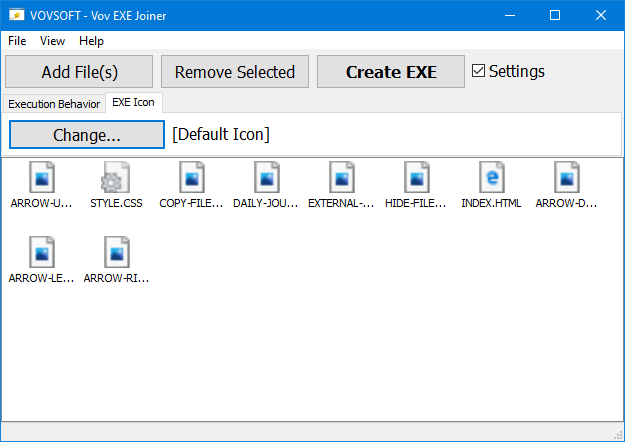Click the Create EXE button
Viewport: 625px width, 442px height.
tap(391, 72)
